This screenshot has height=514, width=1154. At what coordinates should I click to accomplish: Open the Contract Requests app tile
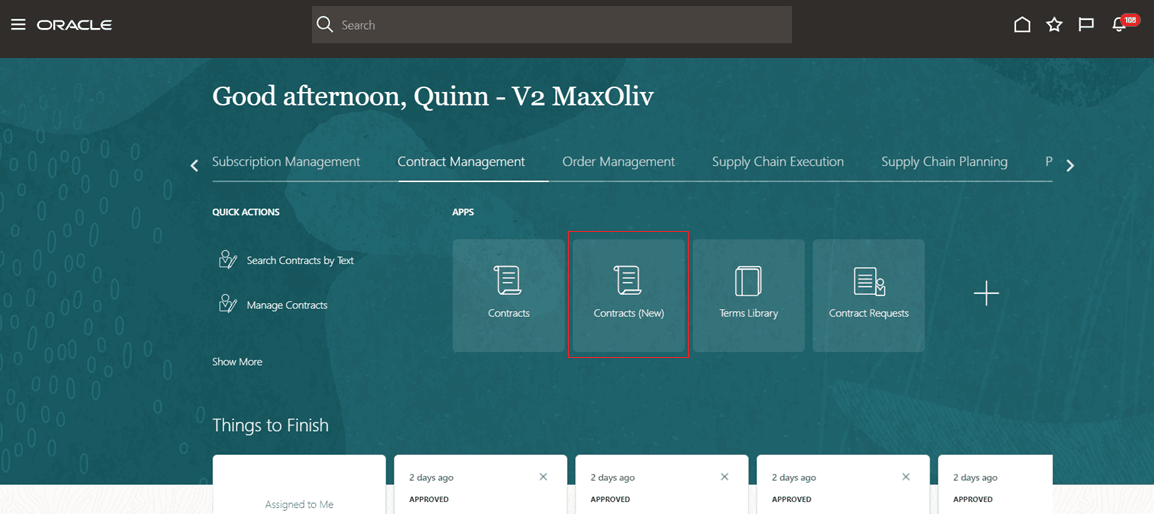[x=868, y=295]
